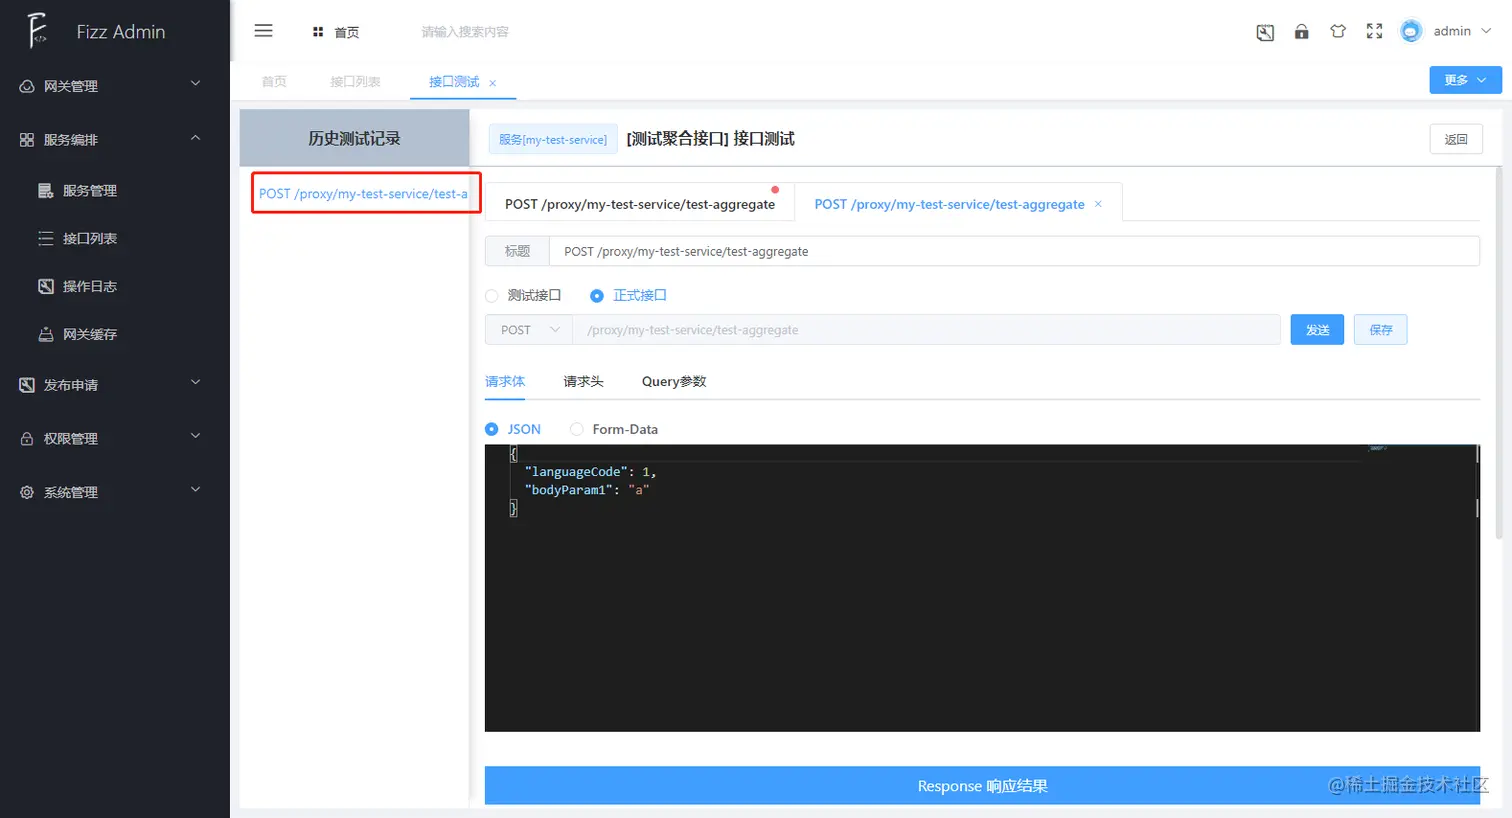Click the 返回 button
The width and height of the screenshot is (1512, 818).
pyautogui.click(x=1456, y=139)
